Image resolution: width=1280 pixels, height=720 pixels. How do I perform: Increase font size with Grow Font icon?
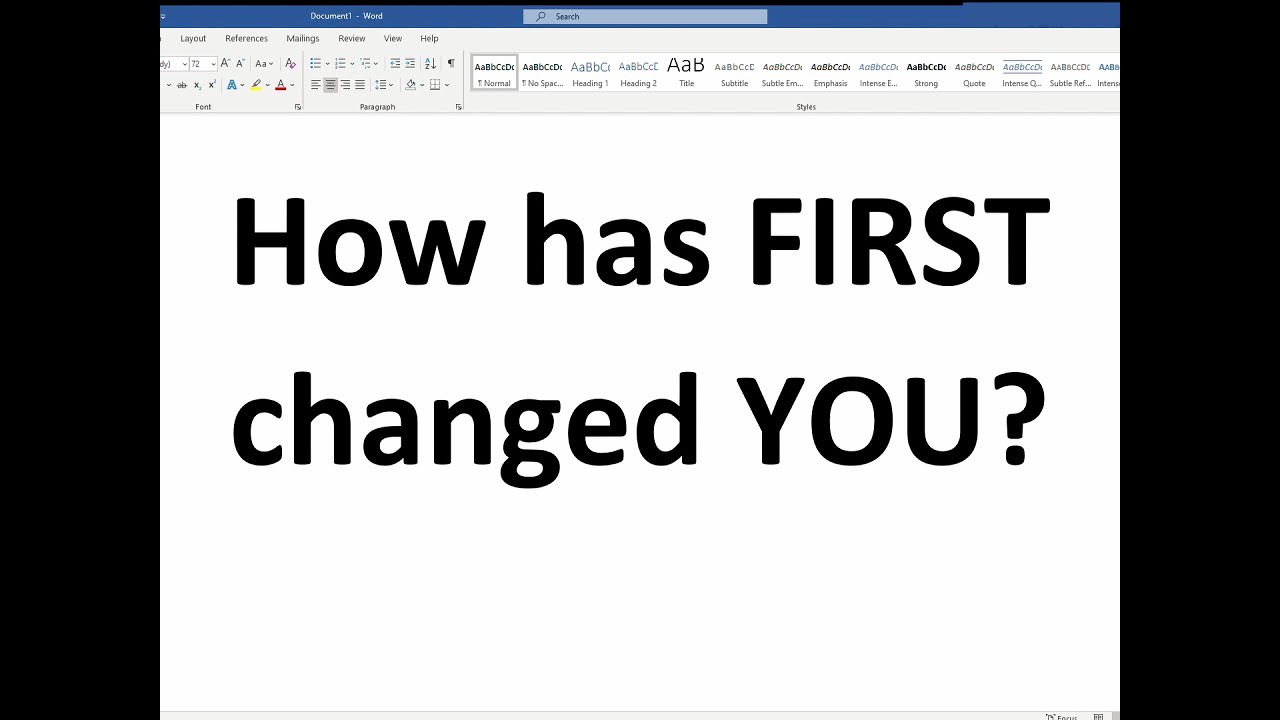pos(225,63)
